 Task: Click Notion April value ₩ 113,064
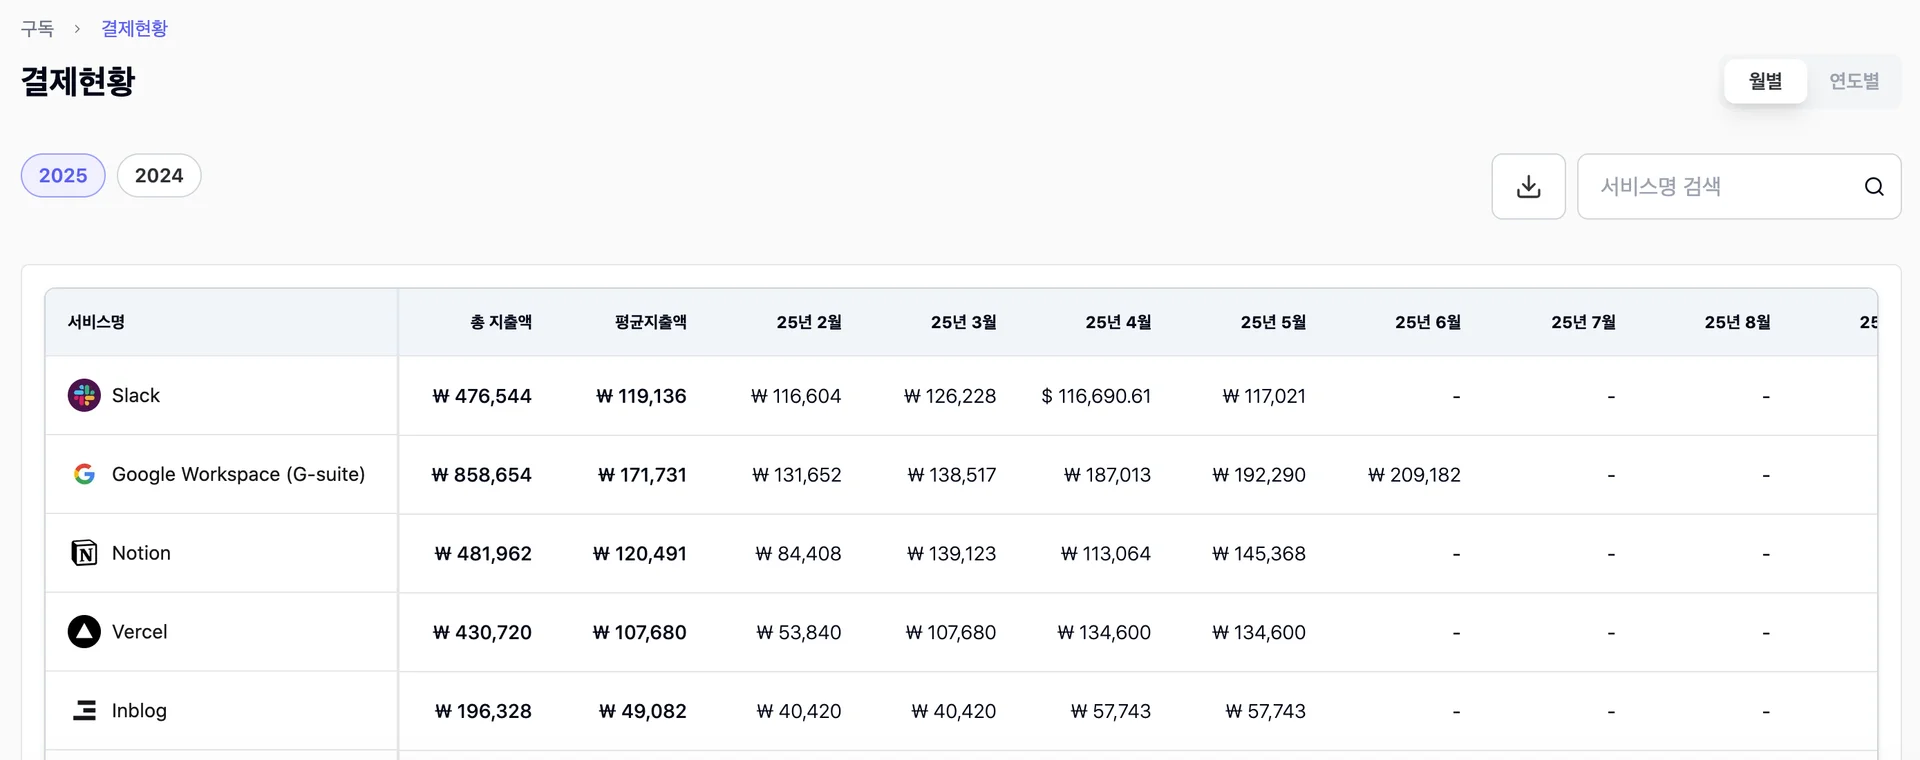click(x=1106, y=554)
